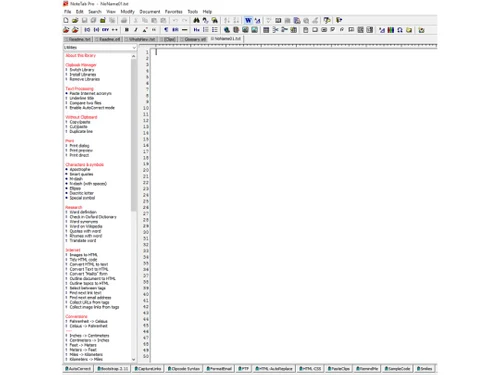Image resolution: width=500 pixels, height=375 pixels.
Task: Open the FTP library tab
Action: point(243,369)
